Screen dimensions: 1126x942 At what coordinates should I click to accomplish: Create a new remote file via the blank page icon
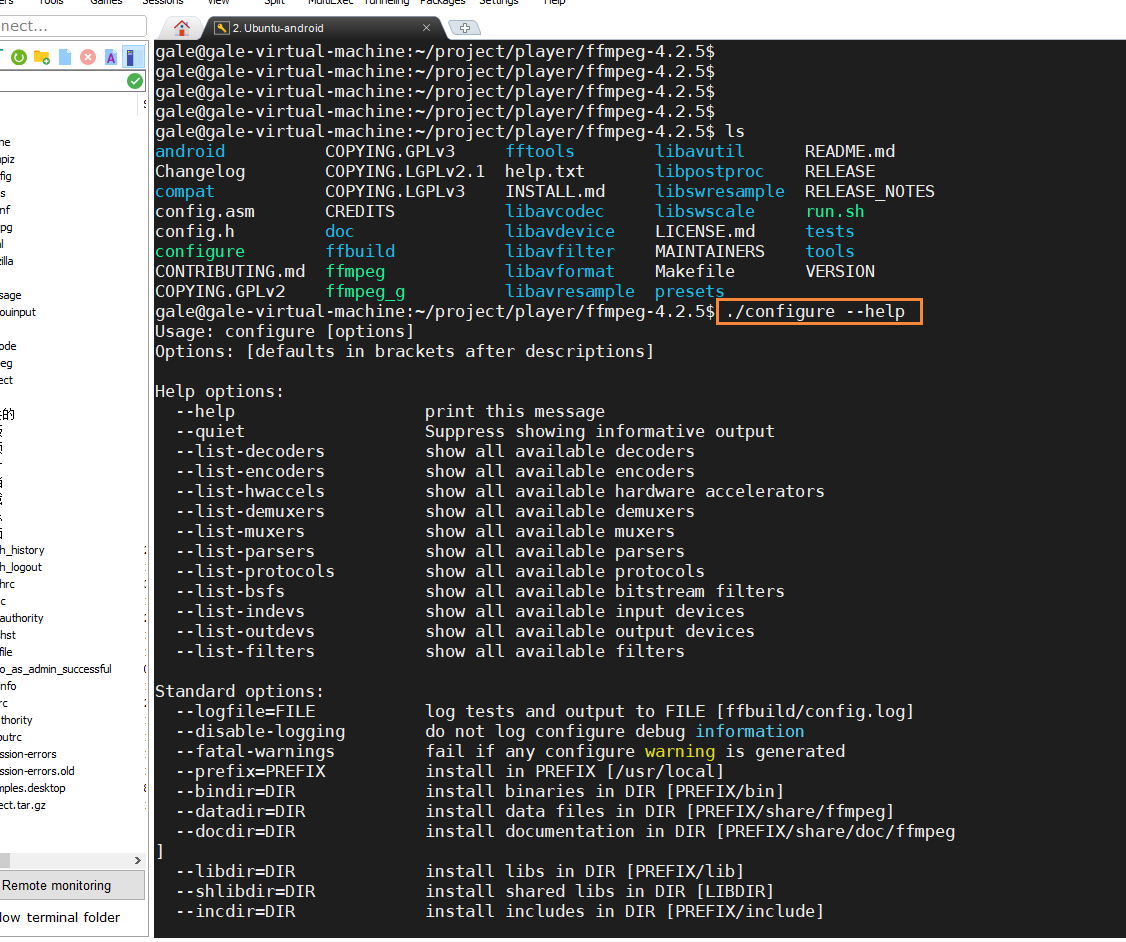point(65,57)
